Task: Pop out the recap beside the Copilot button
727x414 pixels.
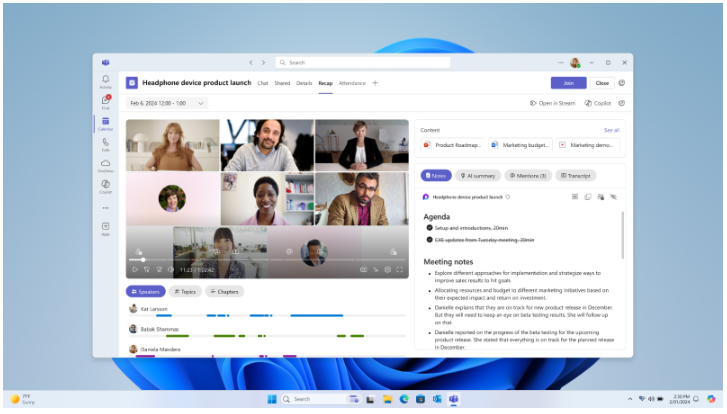Action: click(622, 103)
